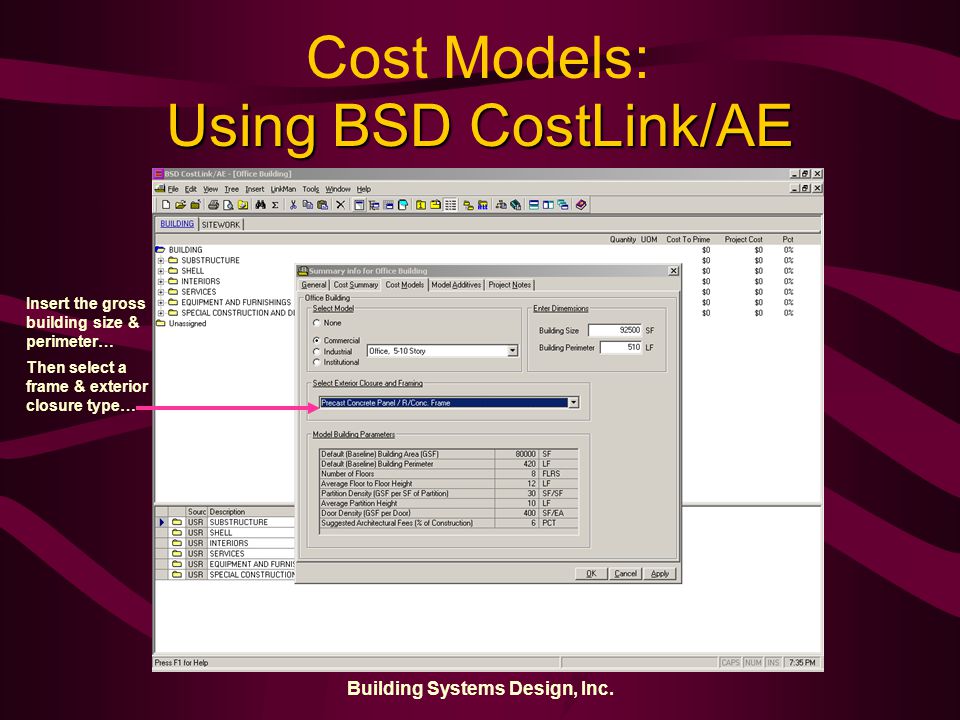The height and width of the screenshot is (720, 960).
Task: Click the Unassigned folder icon
Action: click(160, 323)
